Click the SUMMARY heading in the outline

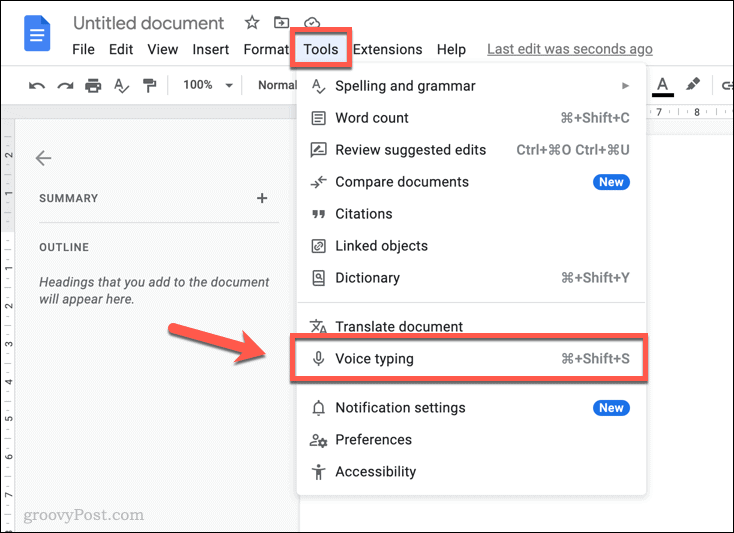(x=68, y=198)
